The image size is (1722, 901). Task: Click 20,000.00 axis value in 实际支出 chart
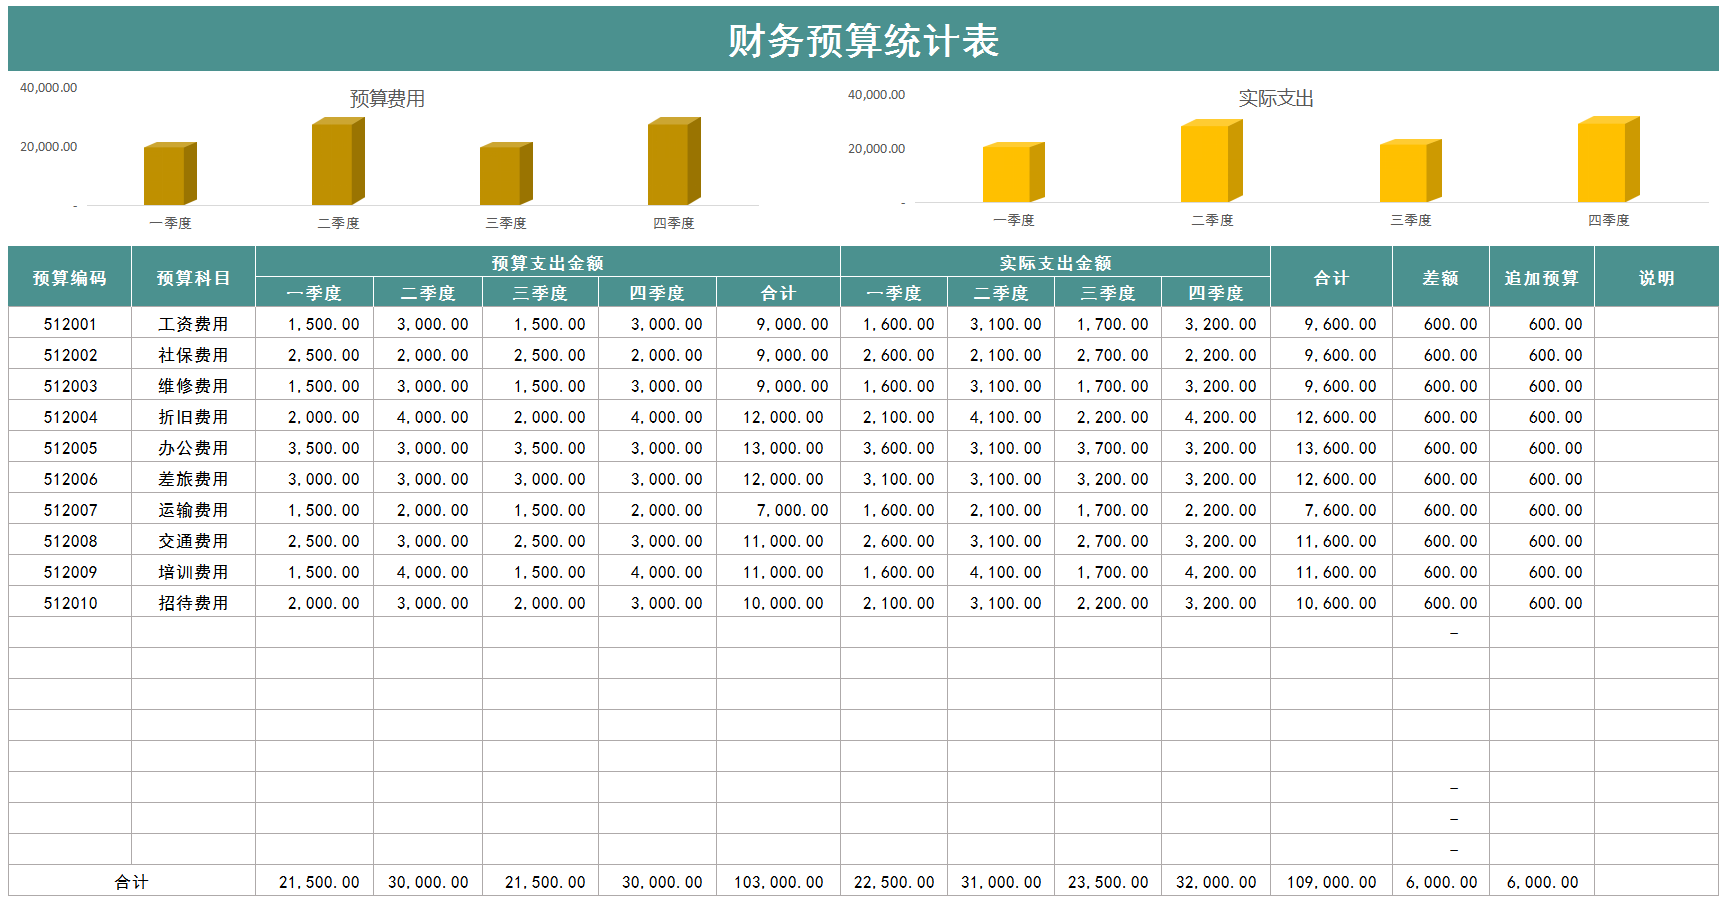tap(876, 149)
